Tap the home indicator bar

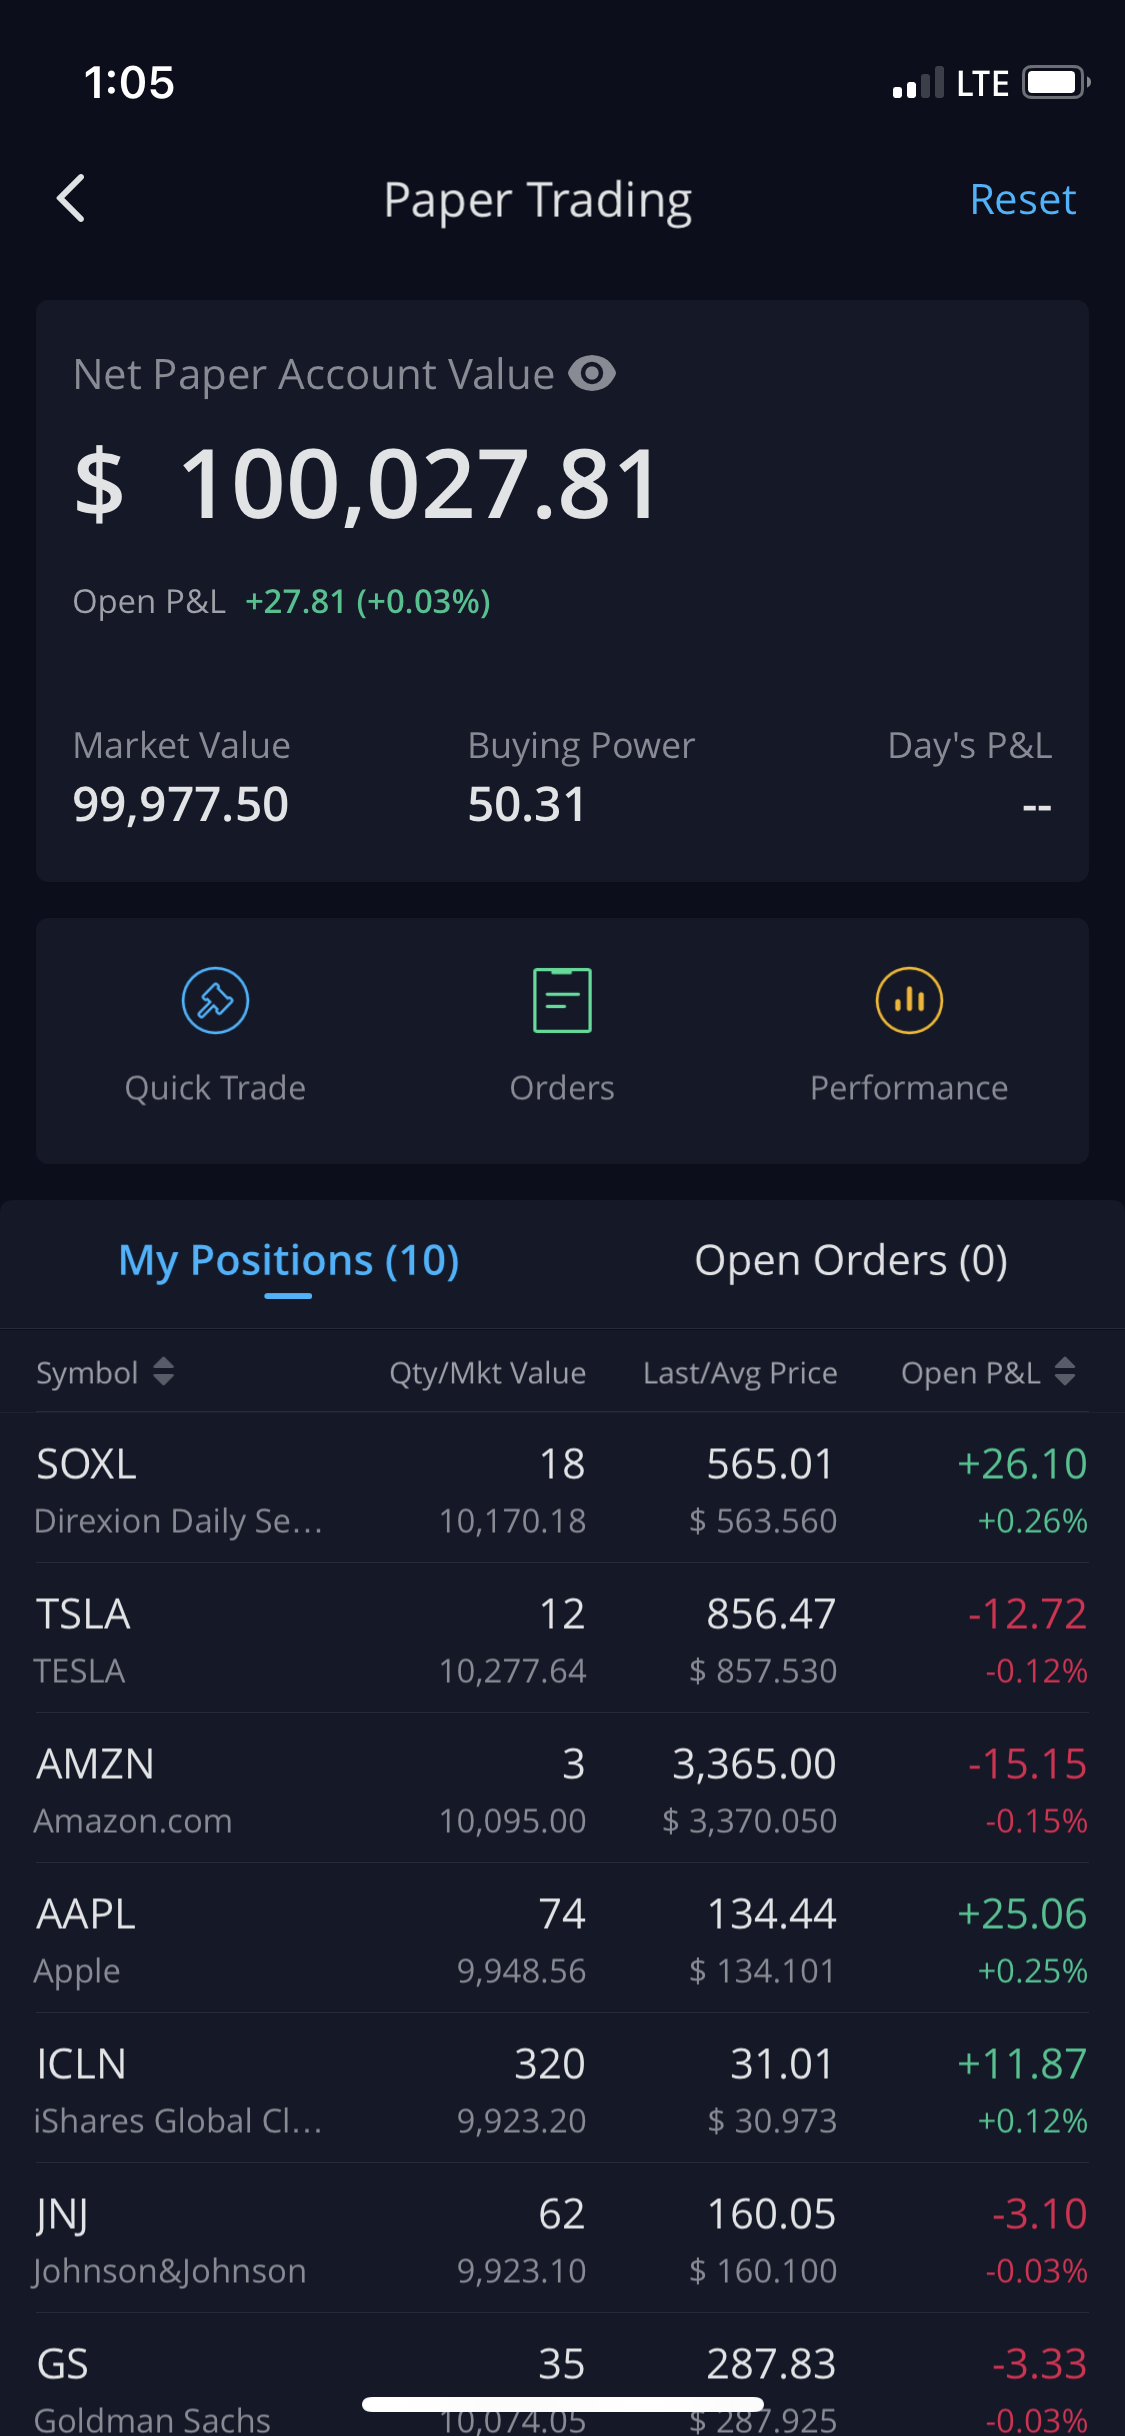(562, 2404)
